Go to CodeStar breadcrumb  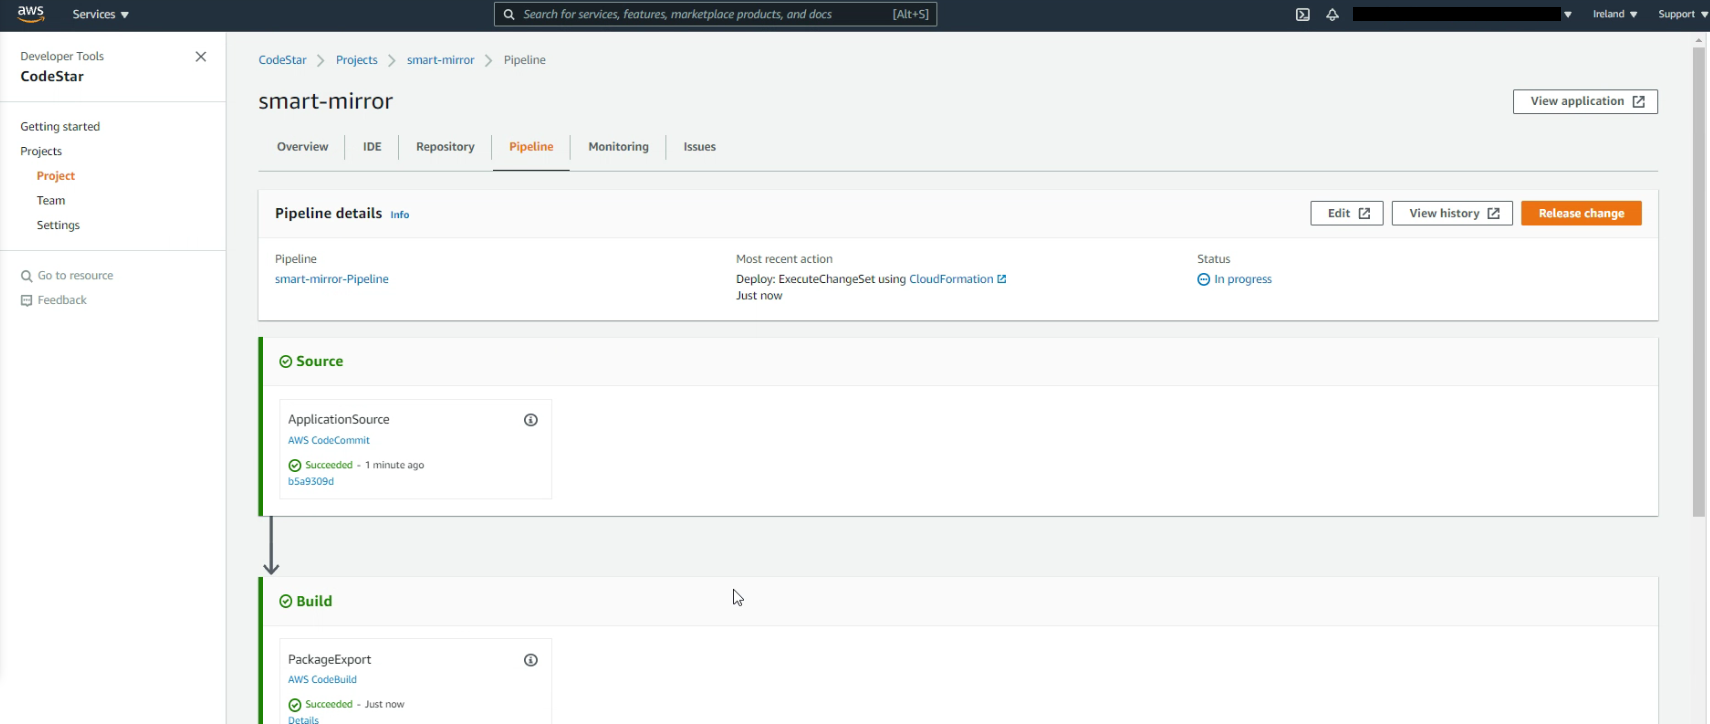click(282, 60)
